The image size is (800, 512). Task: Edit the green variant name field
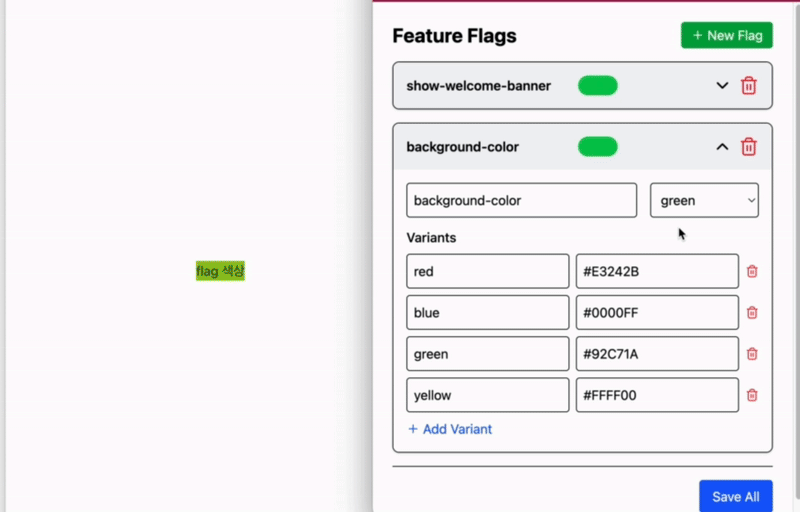click(488, 354)
